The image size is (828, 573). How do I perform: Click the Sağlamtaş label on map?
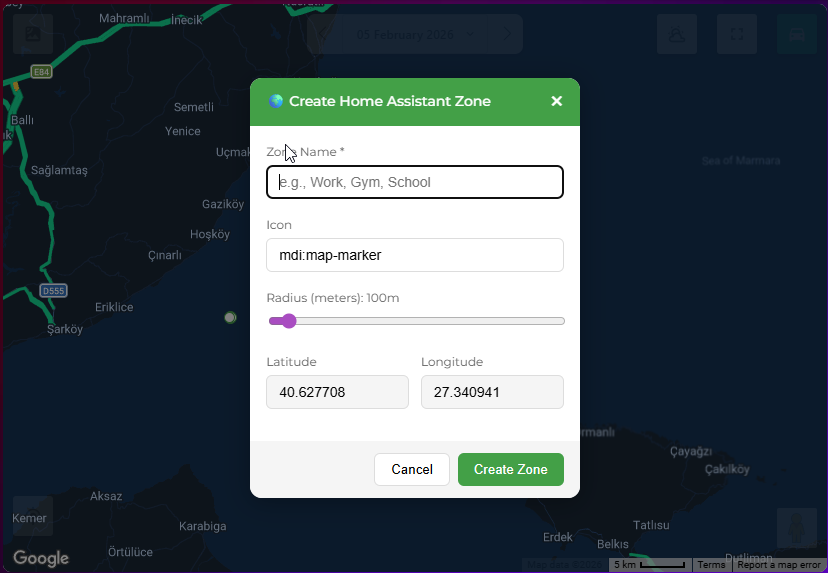tap(59, 171)
